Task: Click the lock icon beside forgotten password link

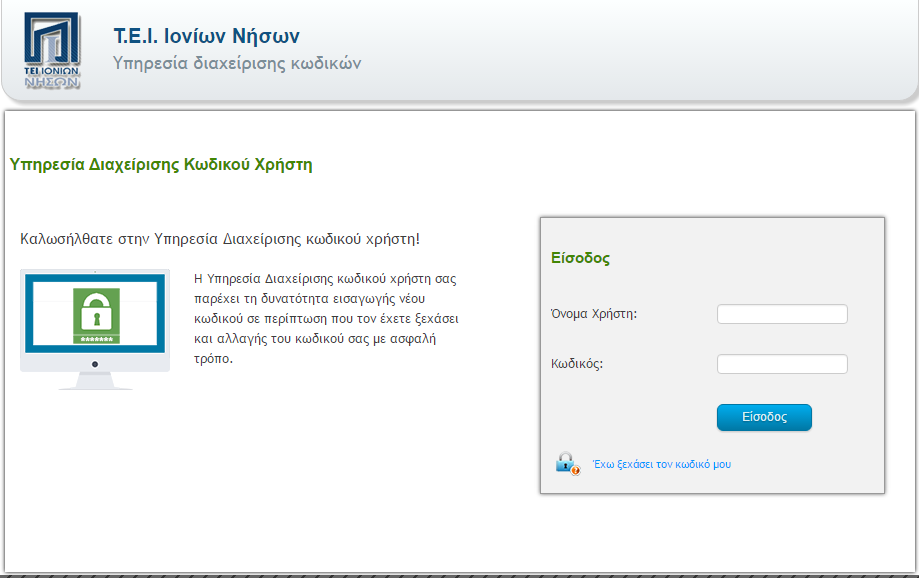Action: pyautogui.click(x=567, y=464)
